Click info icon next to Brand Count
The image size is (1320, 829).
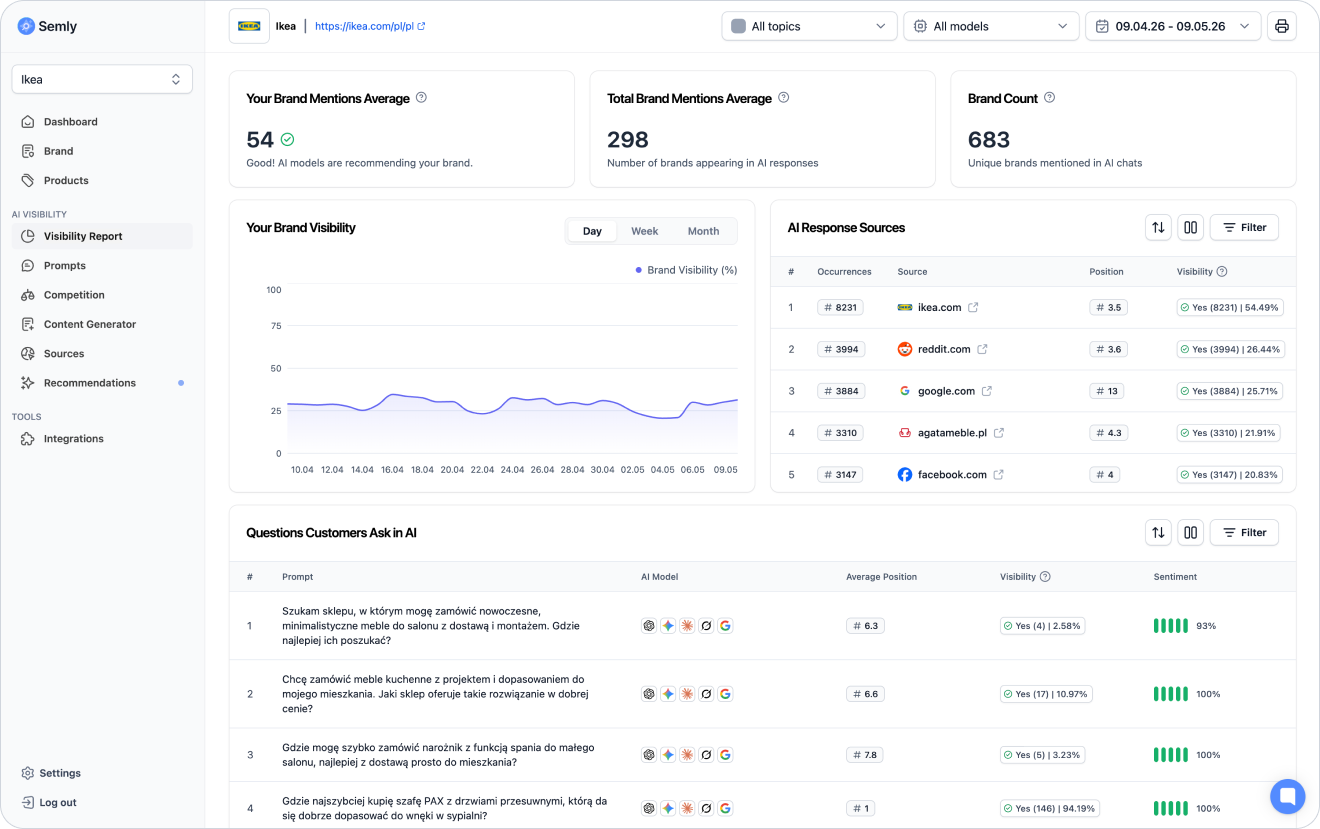(1049, 98)
